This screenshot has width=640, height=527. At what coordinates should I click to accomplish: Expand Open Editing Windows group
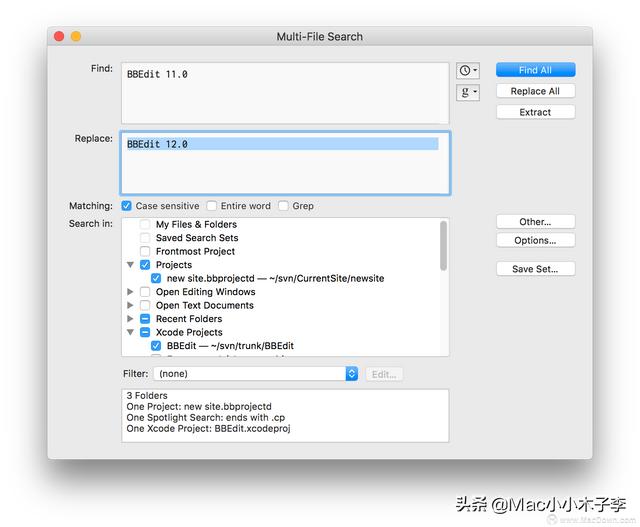click(x=131, y=292)
